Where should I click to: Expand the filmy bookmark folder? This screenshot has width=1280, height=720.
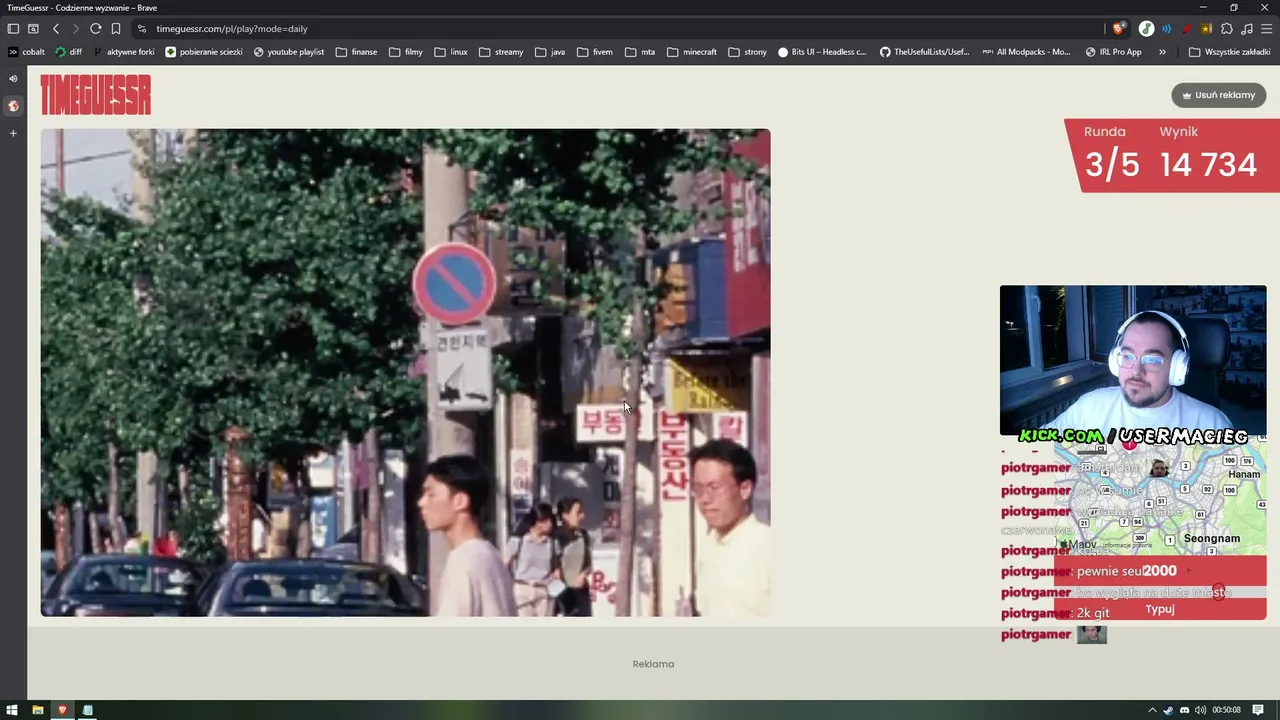406,52
